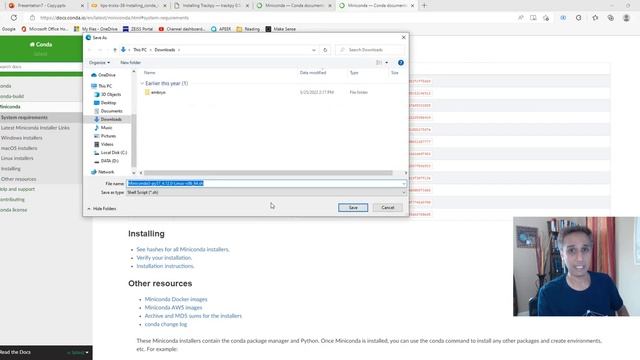This screenshot has width=640, height=360.
Task: Click New folder in dialog toolbar
Action: [131, 62]
